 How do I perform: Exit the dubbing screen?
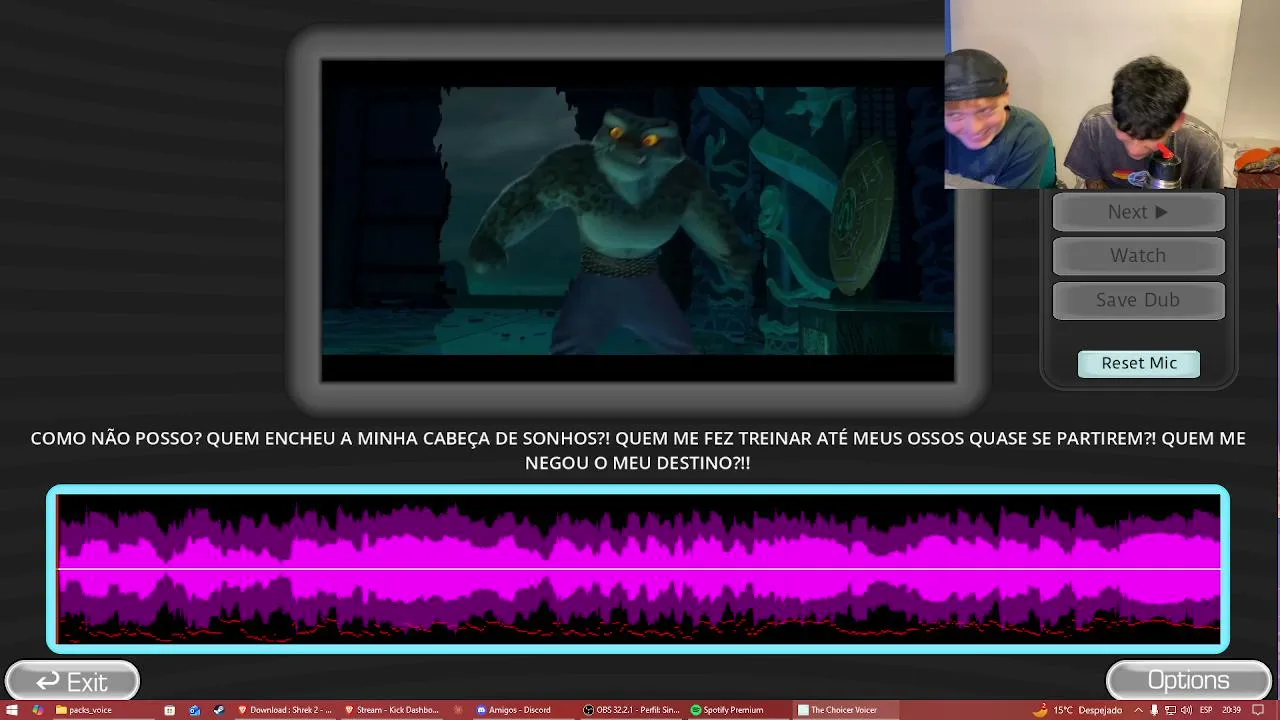(x=72, y=681)
